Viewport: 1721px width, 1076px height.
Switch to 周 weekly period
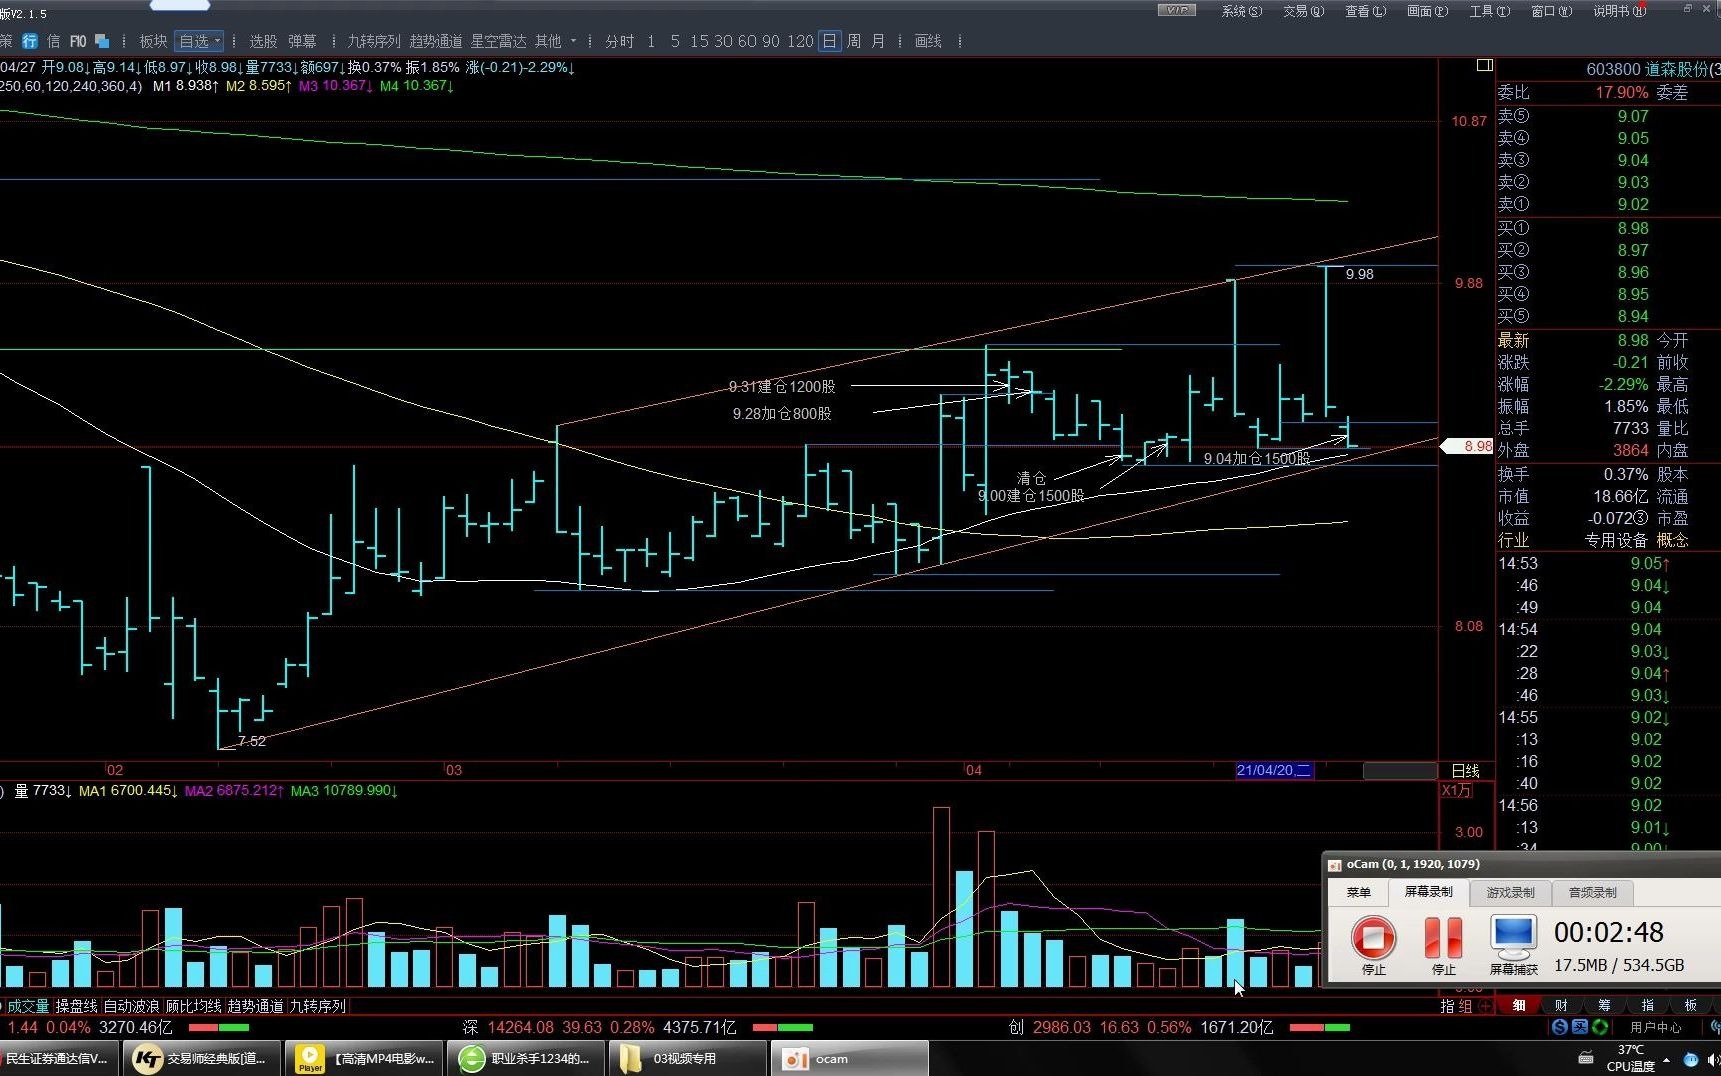click(x=853, y=41)
